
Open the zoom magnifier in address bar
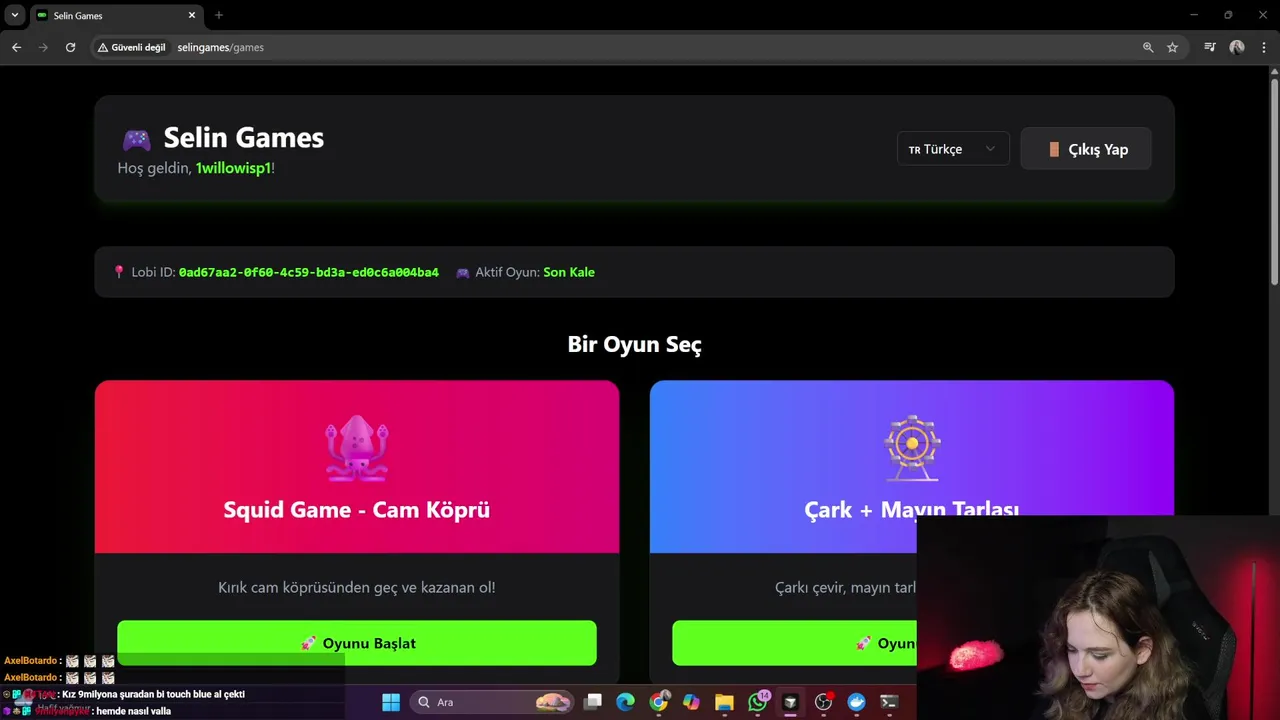click(x=1148, y=47)
